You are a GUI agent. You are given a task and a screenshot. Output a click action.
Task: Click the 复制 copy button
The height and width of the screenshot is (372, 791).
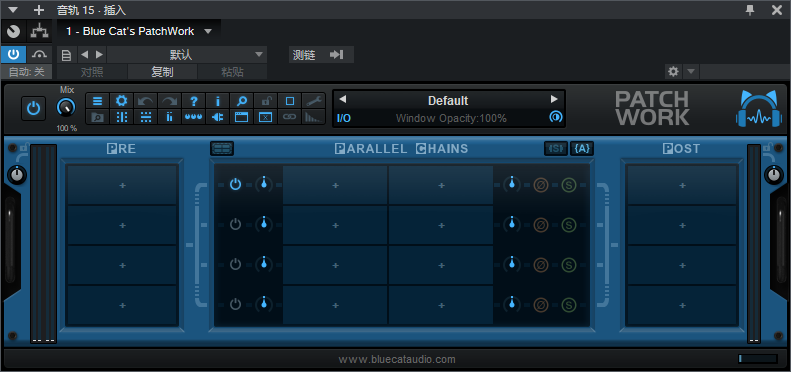(162, 72)
